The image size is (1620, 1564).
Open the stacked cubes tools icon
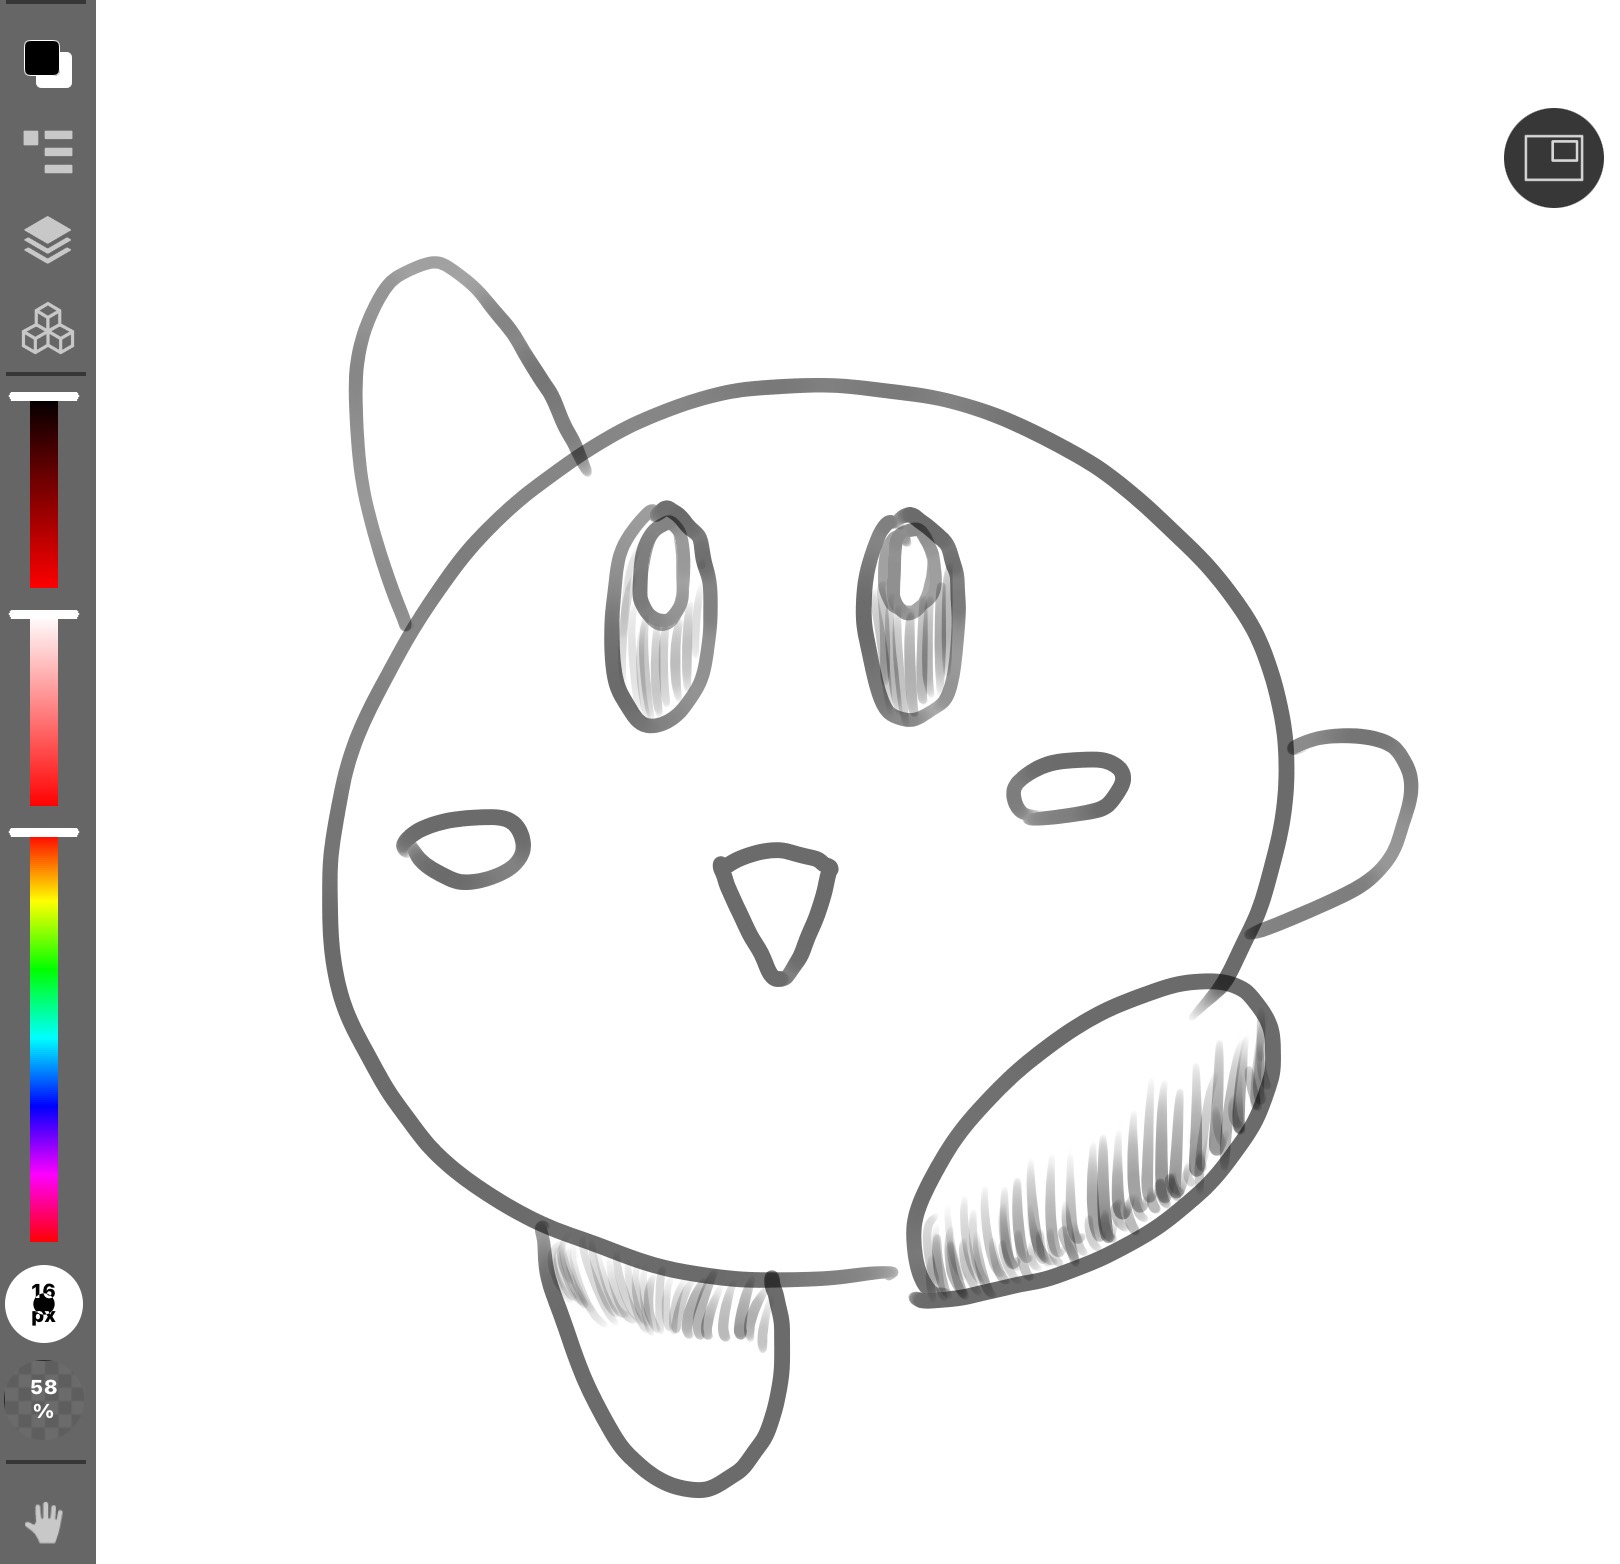coord(48,329)
